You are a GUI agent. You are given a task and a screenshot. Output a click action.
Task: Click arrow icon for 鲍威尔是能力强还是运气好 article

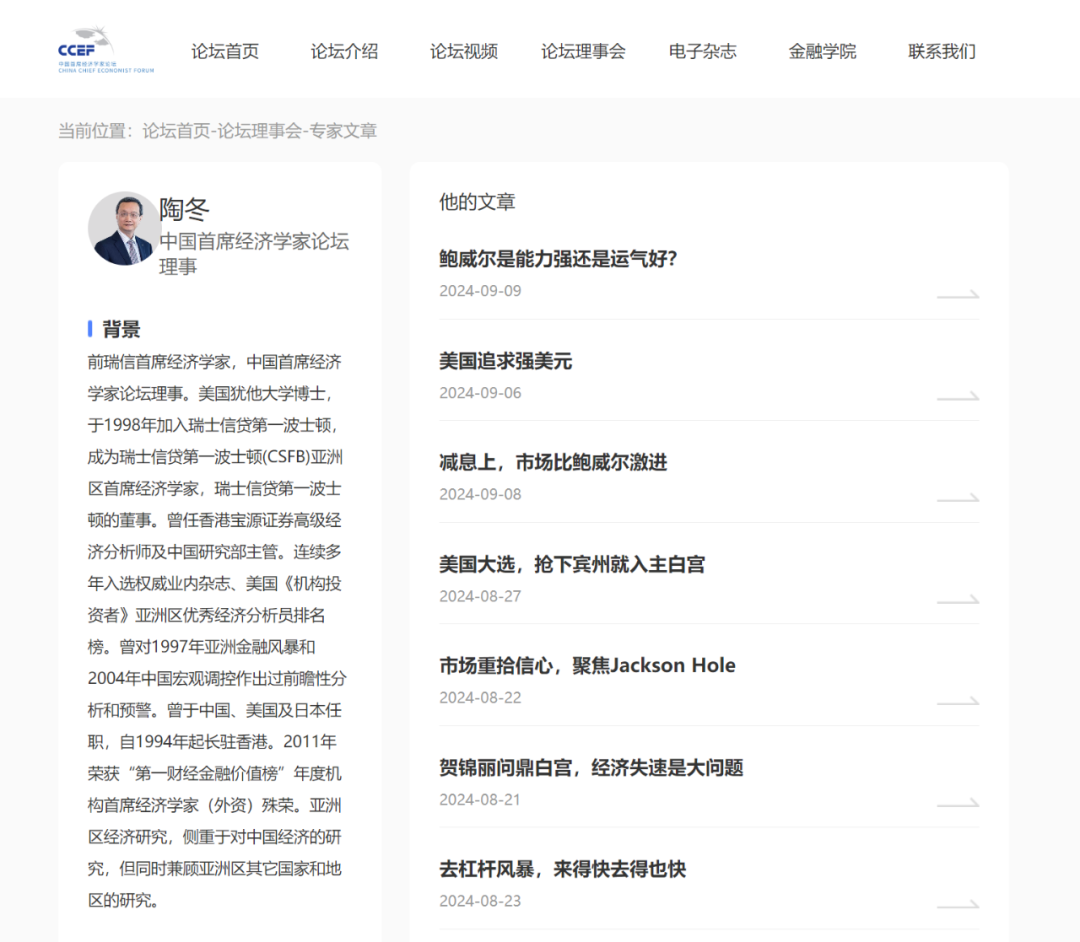coord(957,295)
